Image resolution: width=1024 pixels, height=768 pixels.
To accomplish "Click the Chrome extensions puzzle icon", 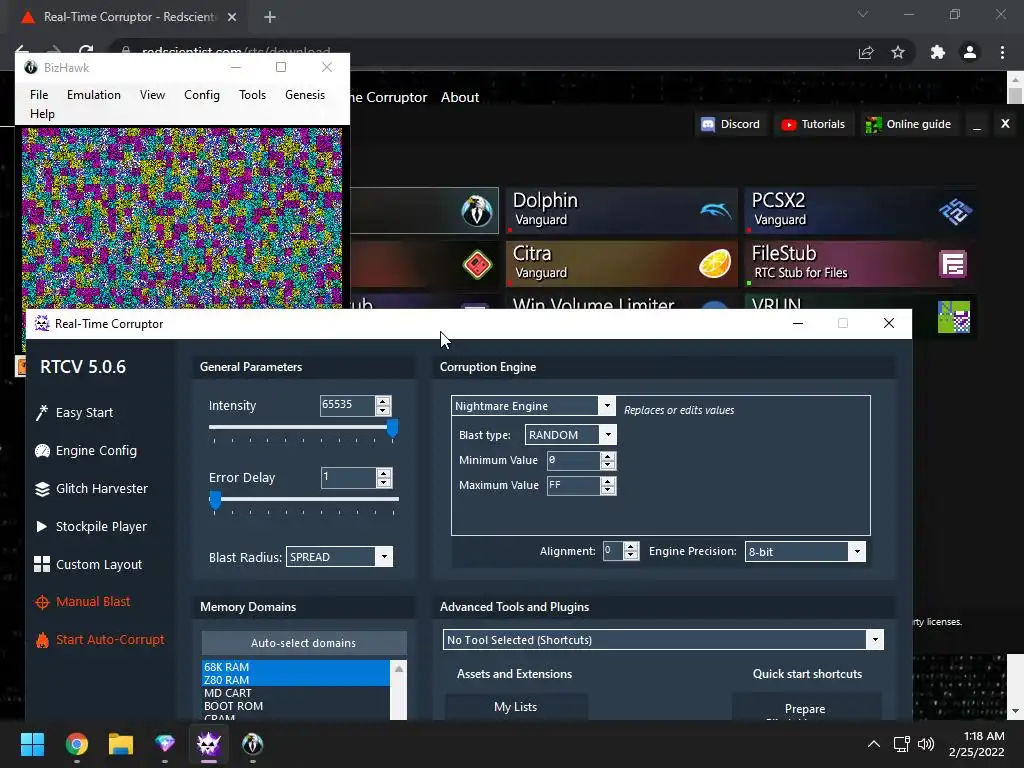I will click(937, 52).
